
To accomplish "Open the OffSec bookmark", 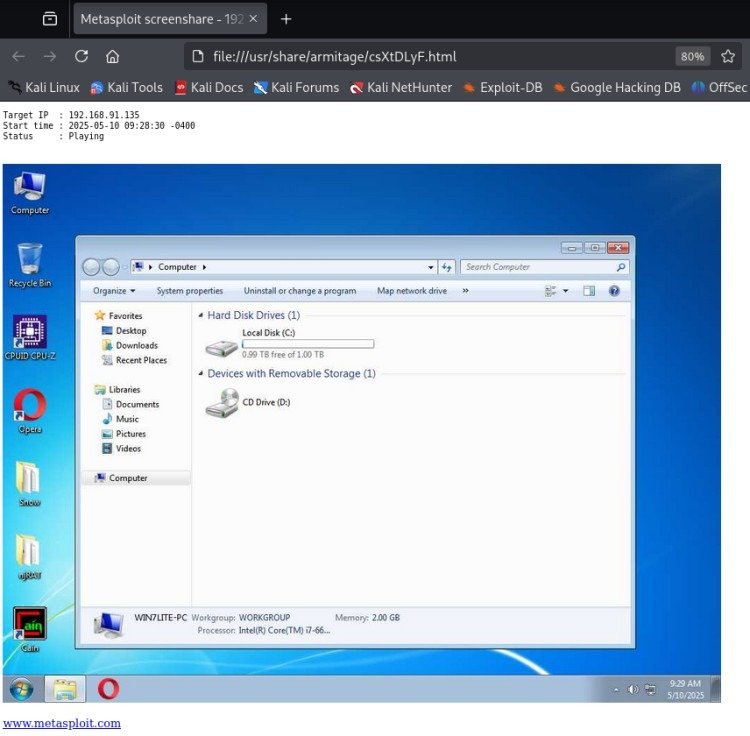I will 719,88.
